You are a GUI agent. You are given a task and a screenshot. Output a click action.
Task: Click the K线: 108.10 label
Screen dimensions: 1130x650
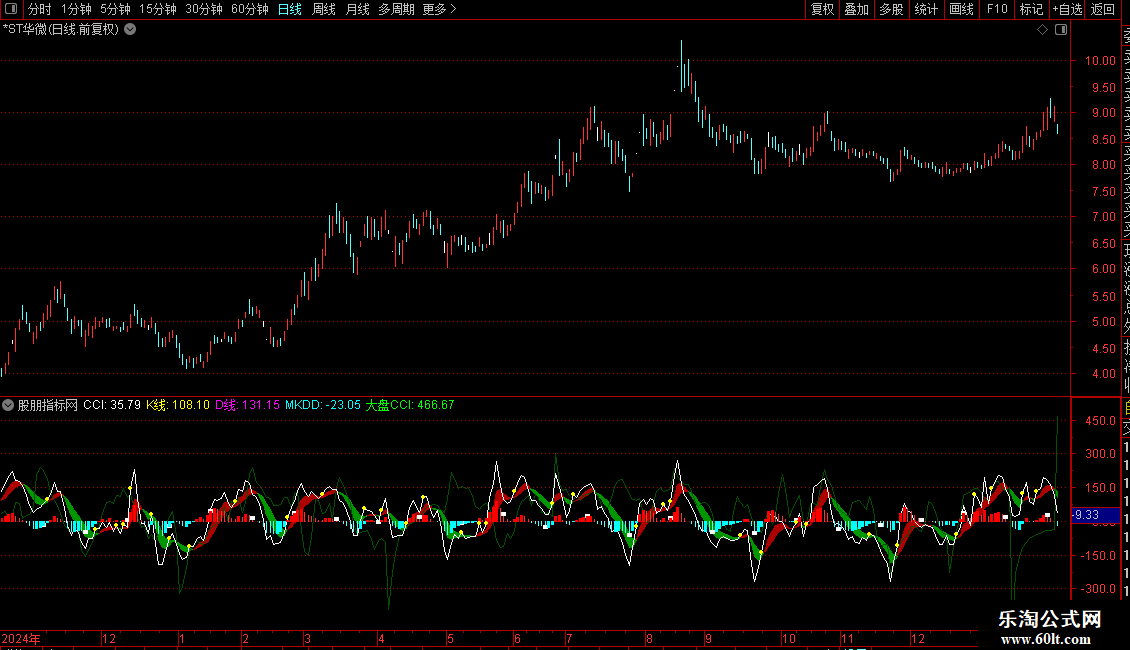tap(178, 405)
